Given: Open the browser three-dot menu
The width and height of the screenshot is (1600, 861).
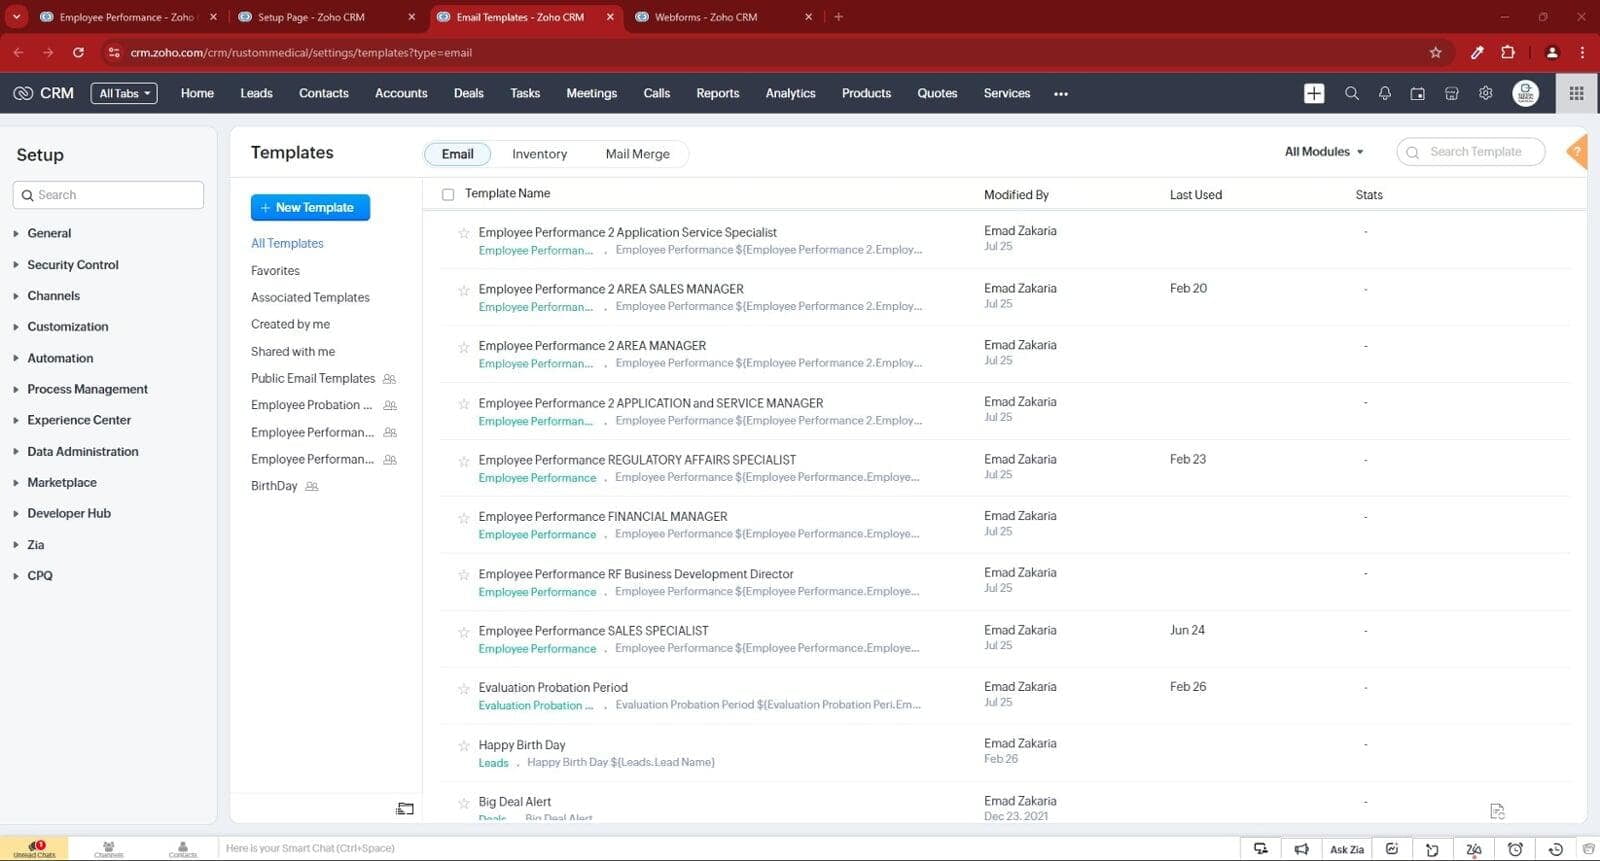Looking at the screenshot, I should click(1582, 52).
